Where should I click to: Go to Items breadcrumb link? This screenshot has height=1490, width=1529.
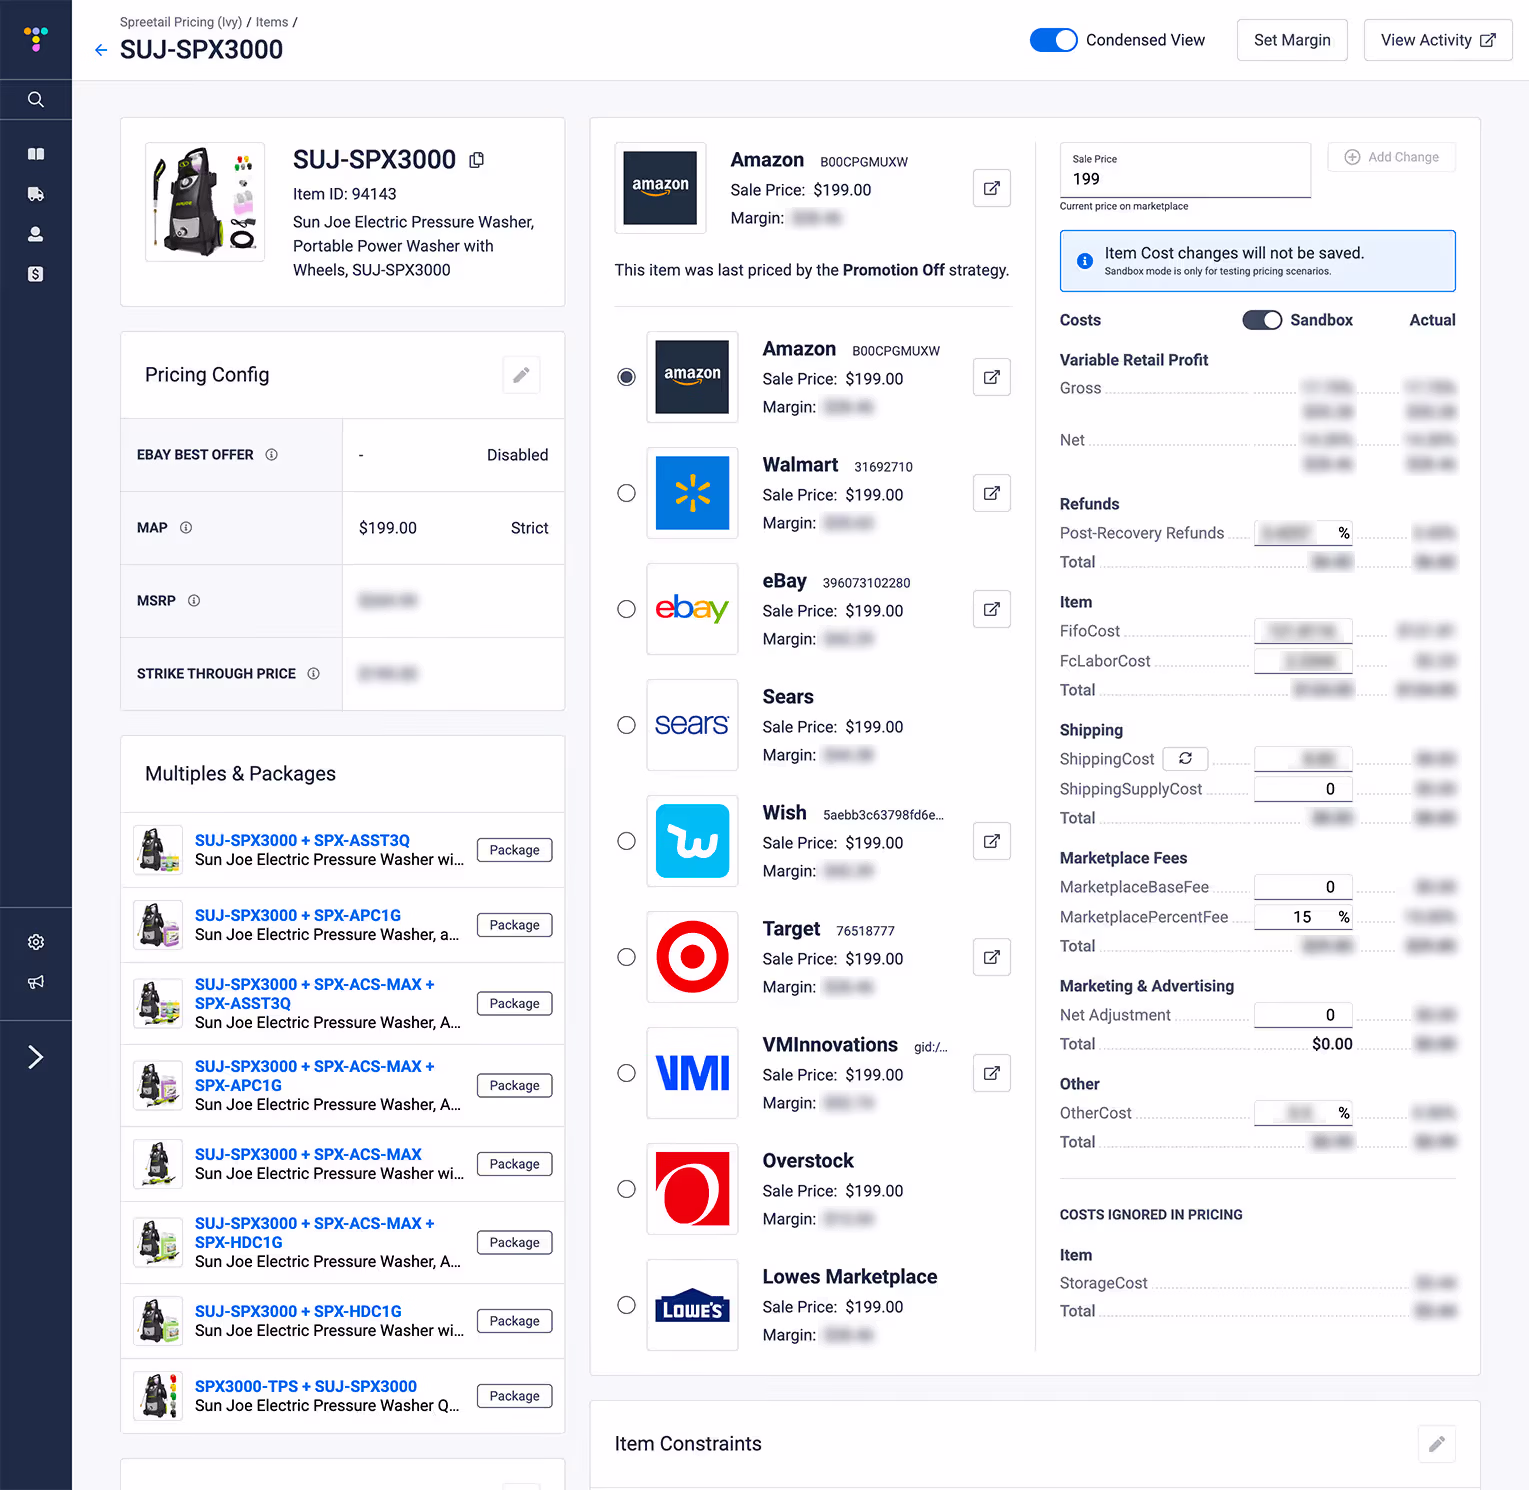[x=272, y=22]
